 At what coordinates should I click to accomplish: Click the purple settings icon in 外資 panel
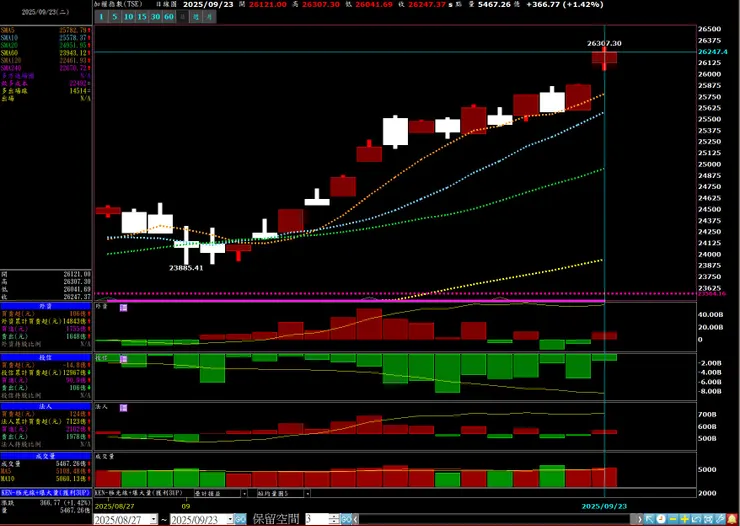[123, 308]
